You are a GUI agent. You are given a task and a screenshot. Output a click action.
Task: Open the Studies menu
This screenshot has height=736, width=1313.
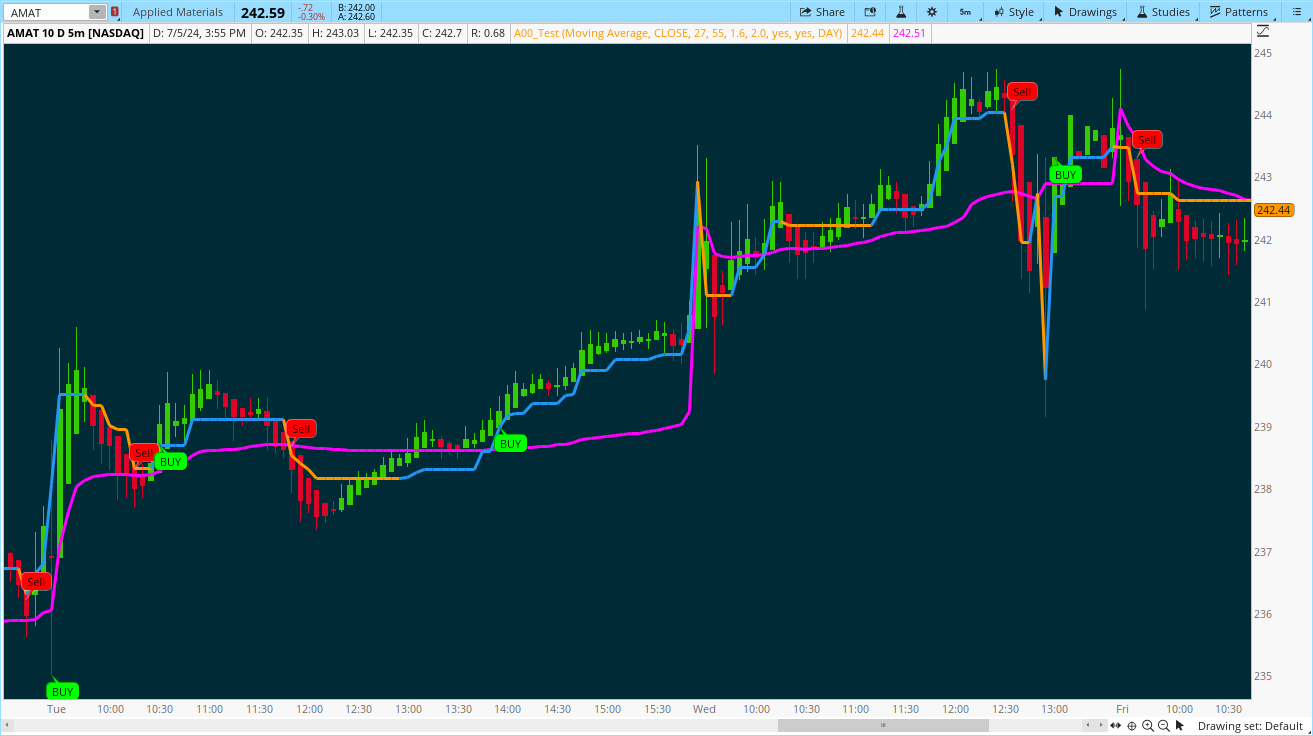1162,12
